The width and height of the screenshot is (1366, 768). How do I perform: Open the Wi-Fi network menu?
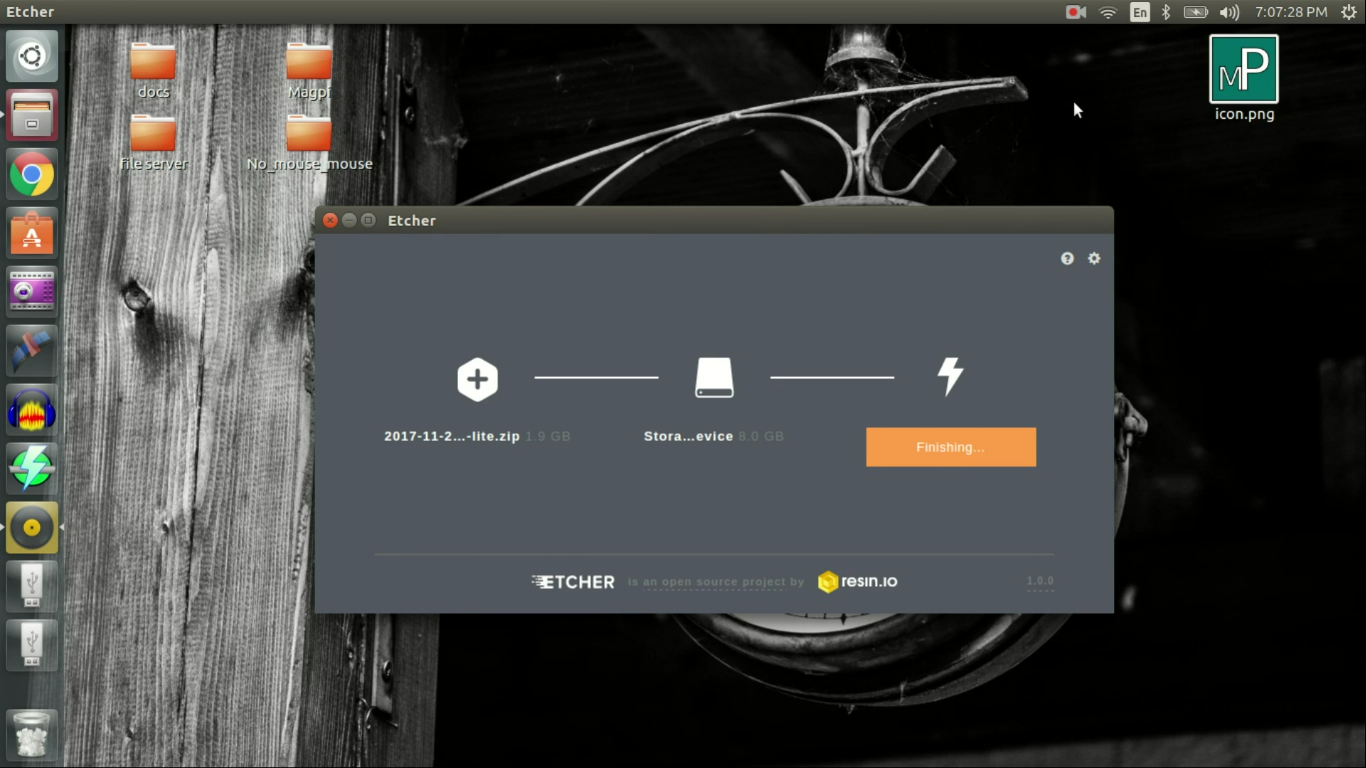tap(1108, 12)
